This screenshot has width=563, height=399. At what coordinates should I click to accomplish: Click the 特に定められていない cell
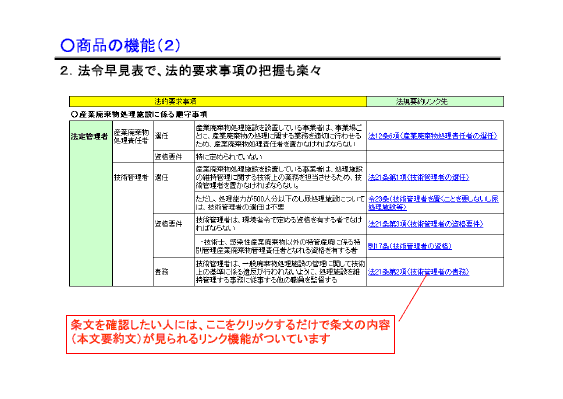tap(280, 157)
